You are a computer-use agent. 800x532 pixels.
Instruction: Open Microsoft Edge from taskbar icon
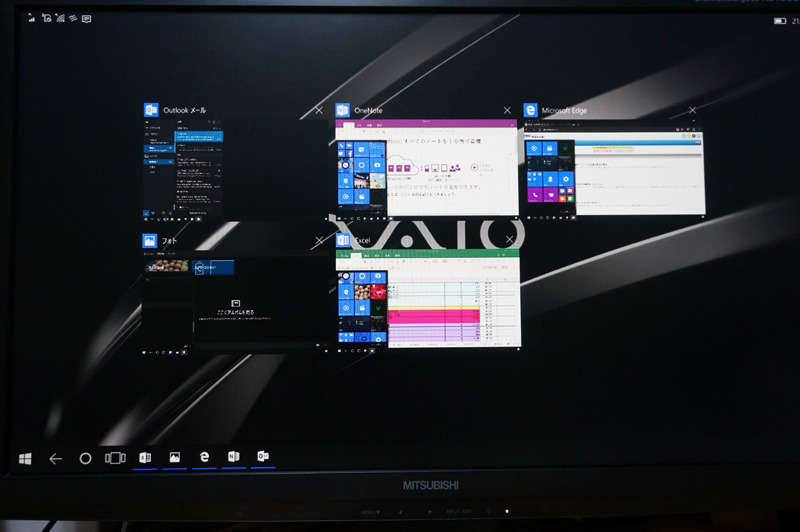pyautogui.click(x=204, y=457)
